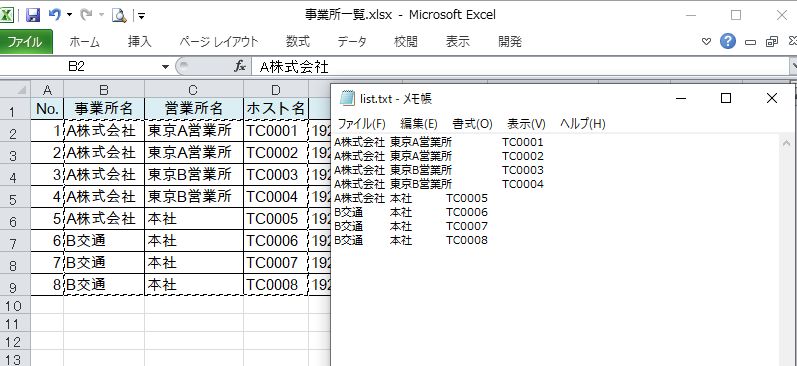797x366 pixels.
Task: Click the blue Excel Help question mark
Action: point(728,41)
